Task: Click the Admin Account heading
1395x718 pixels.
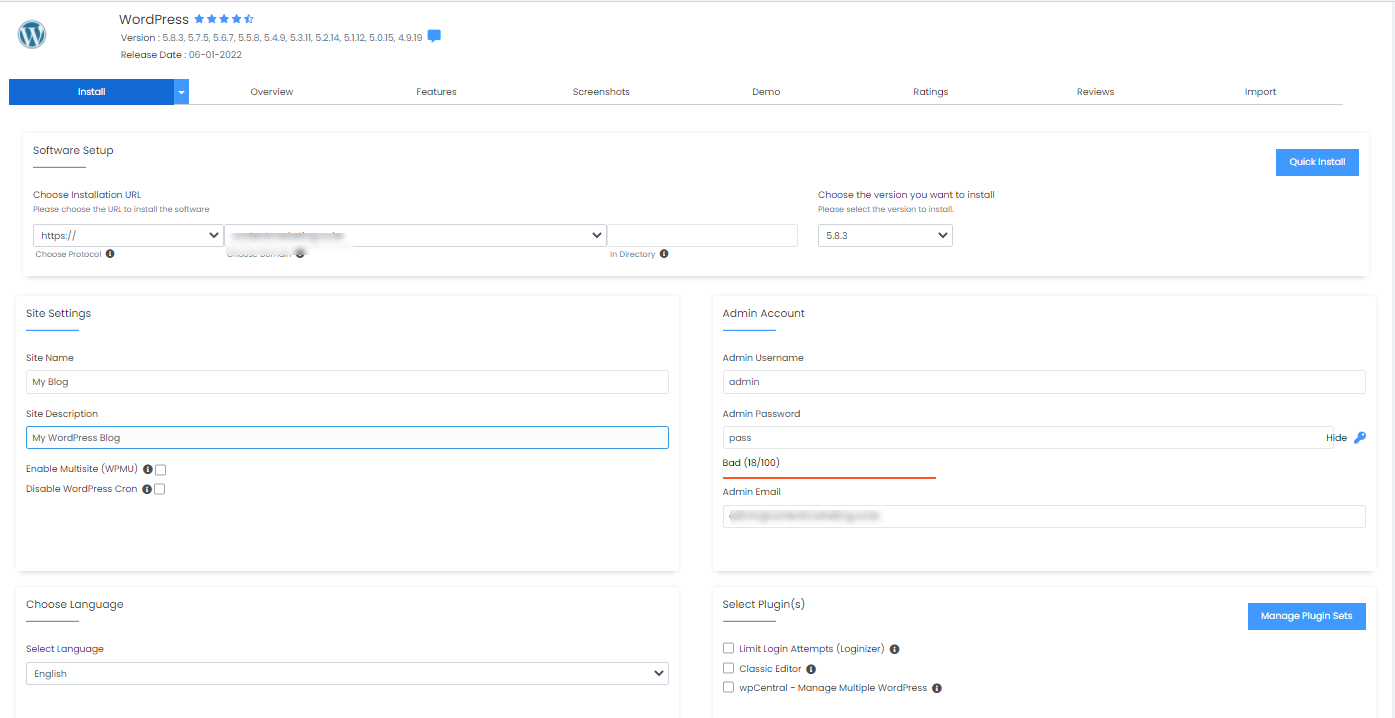Action: point(763,314)
